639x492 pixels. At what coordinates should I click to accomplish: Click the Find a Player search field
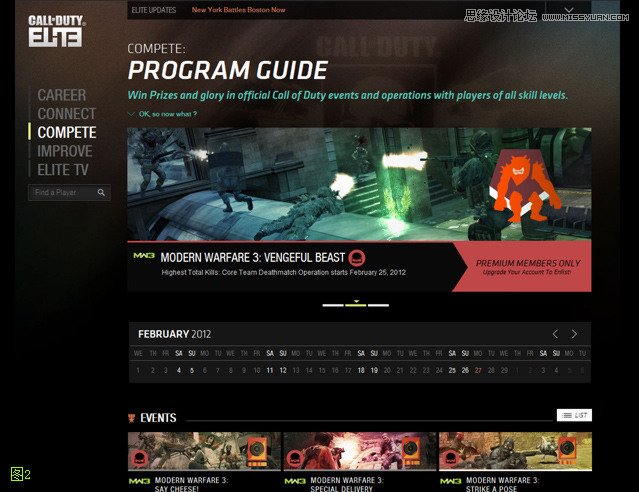click(x=69, y=192)
